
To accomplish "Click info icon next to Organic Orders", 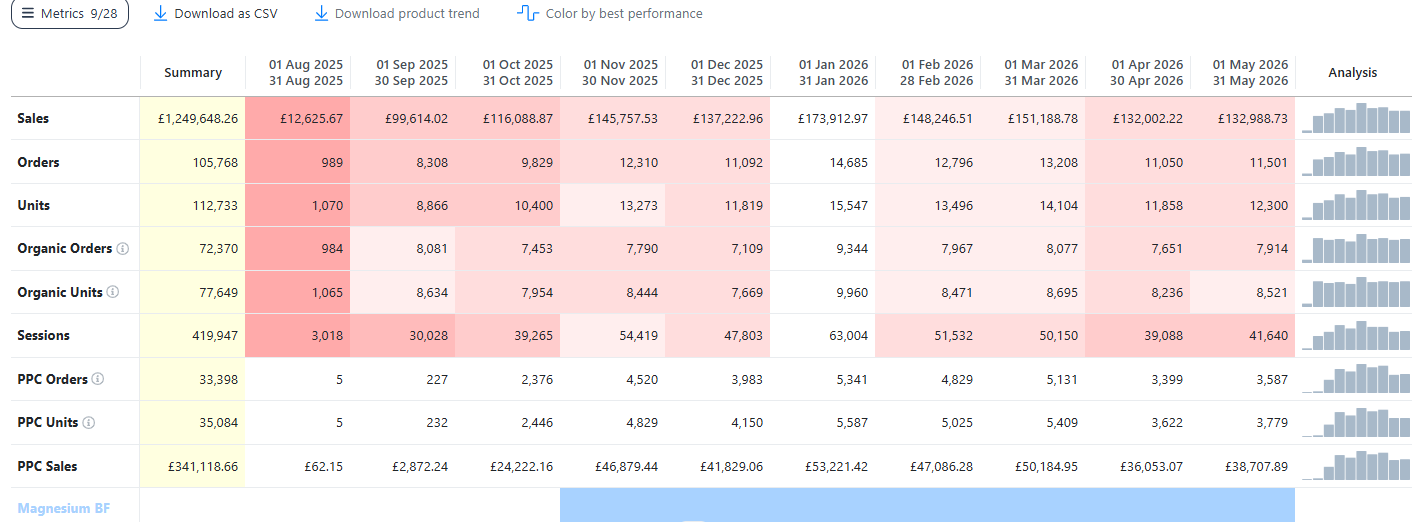I will pos(123,249).
